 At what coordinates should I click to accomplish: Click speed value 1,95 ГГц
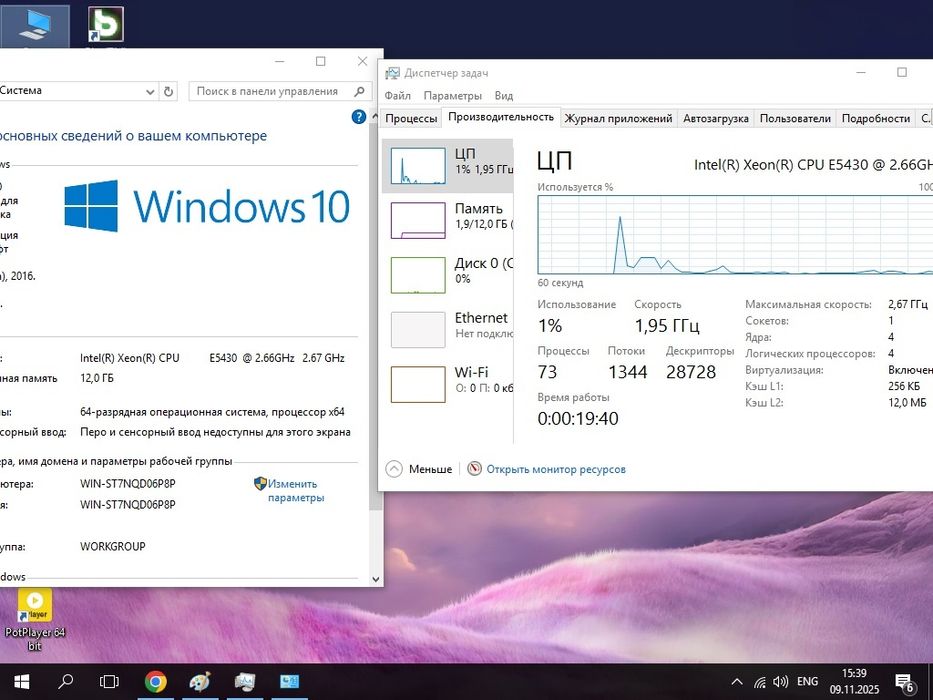[666, 326]
